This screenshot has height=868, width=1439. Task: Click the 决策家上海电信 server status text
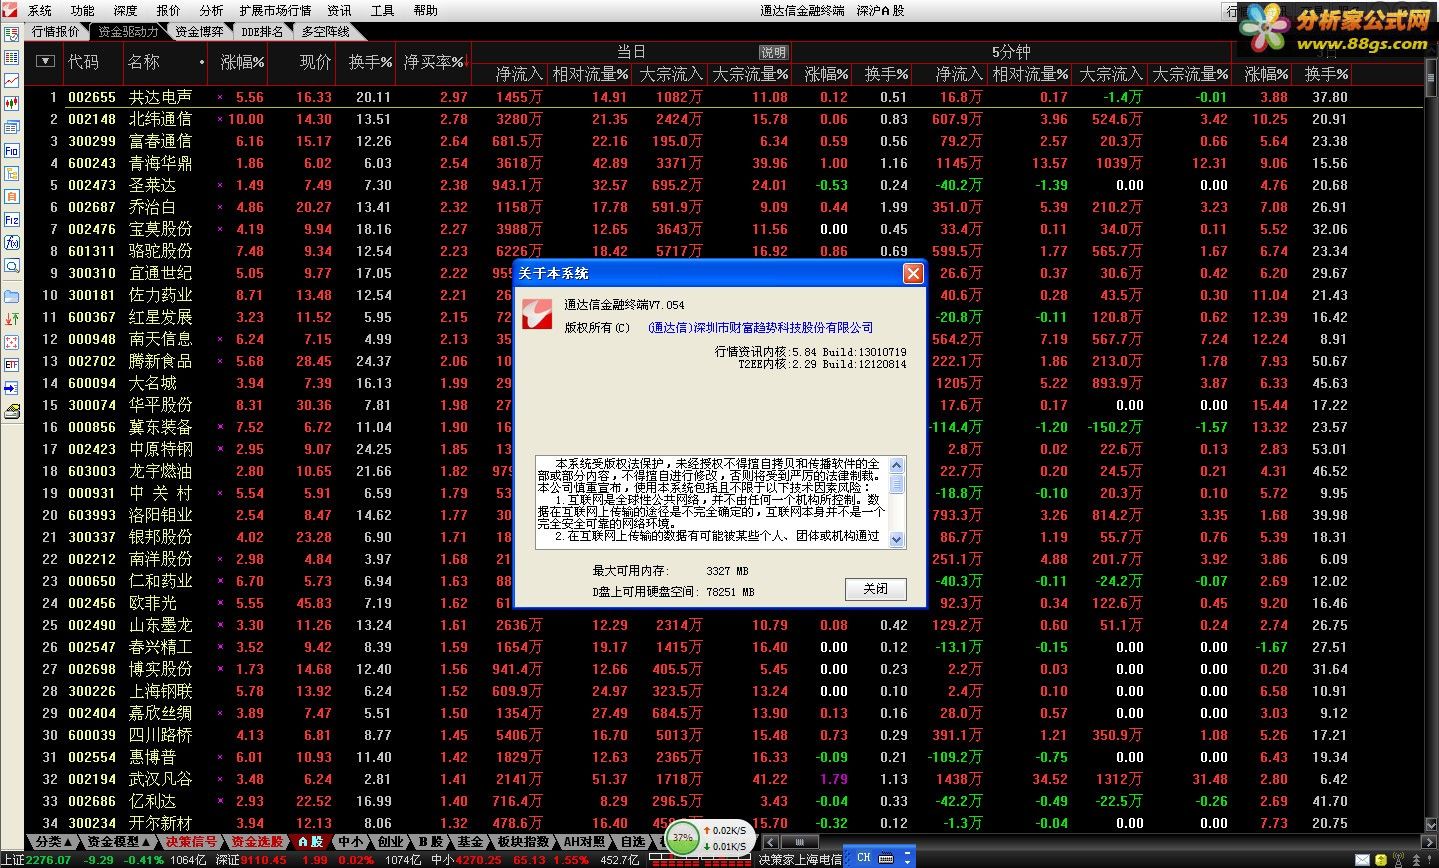tap(800, 859)
